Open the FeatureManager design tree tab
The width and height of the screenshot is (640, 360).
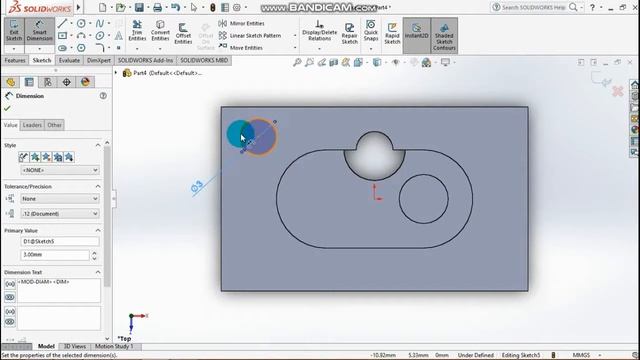point(11,82)
